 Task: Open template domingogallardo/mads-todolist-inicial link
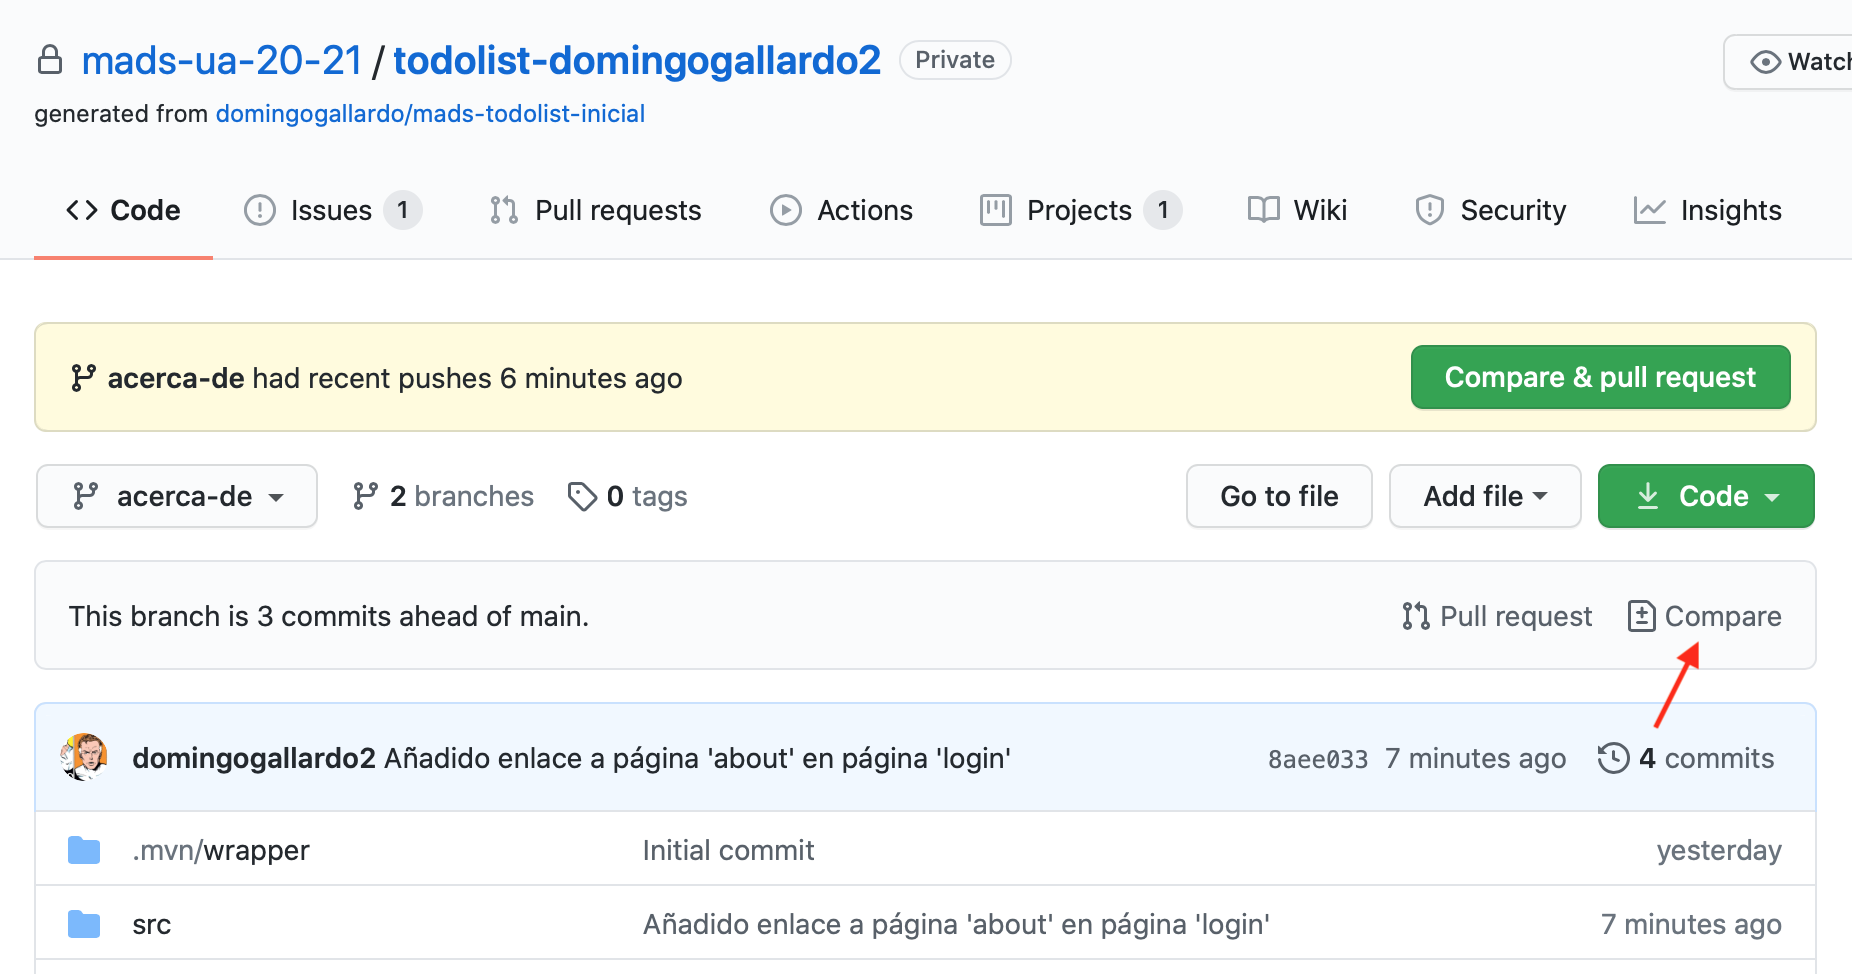click(430, 114)
